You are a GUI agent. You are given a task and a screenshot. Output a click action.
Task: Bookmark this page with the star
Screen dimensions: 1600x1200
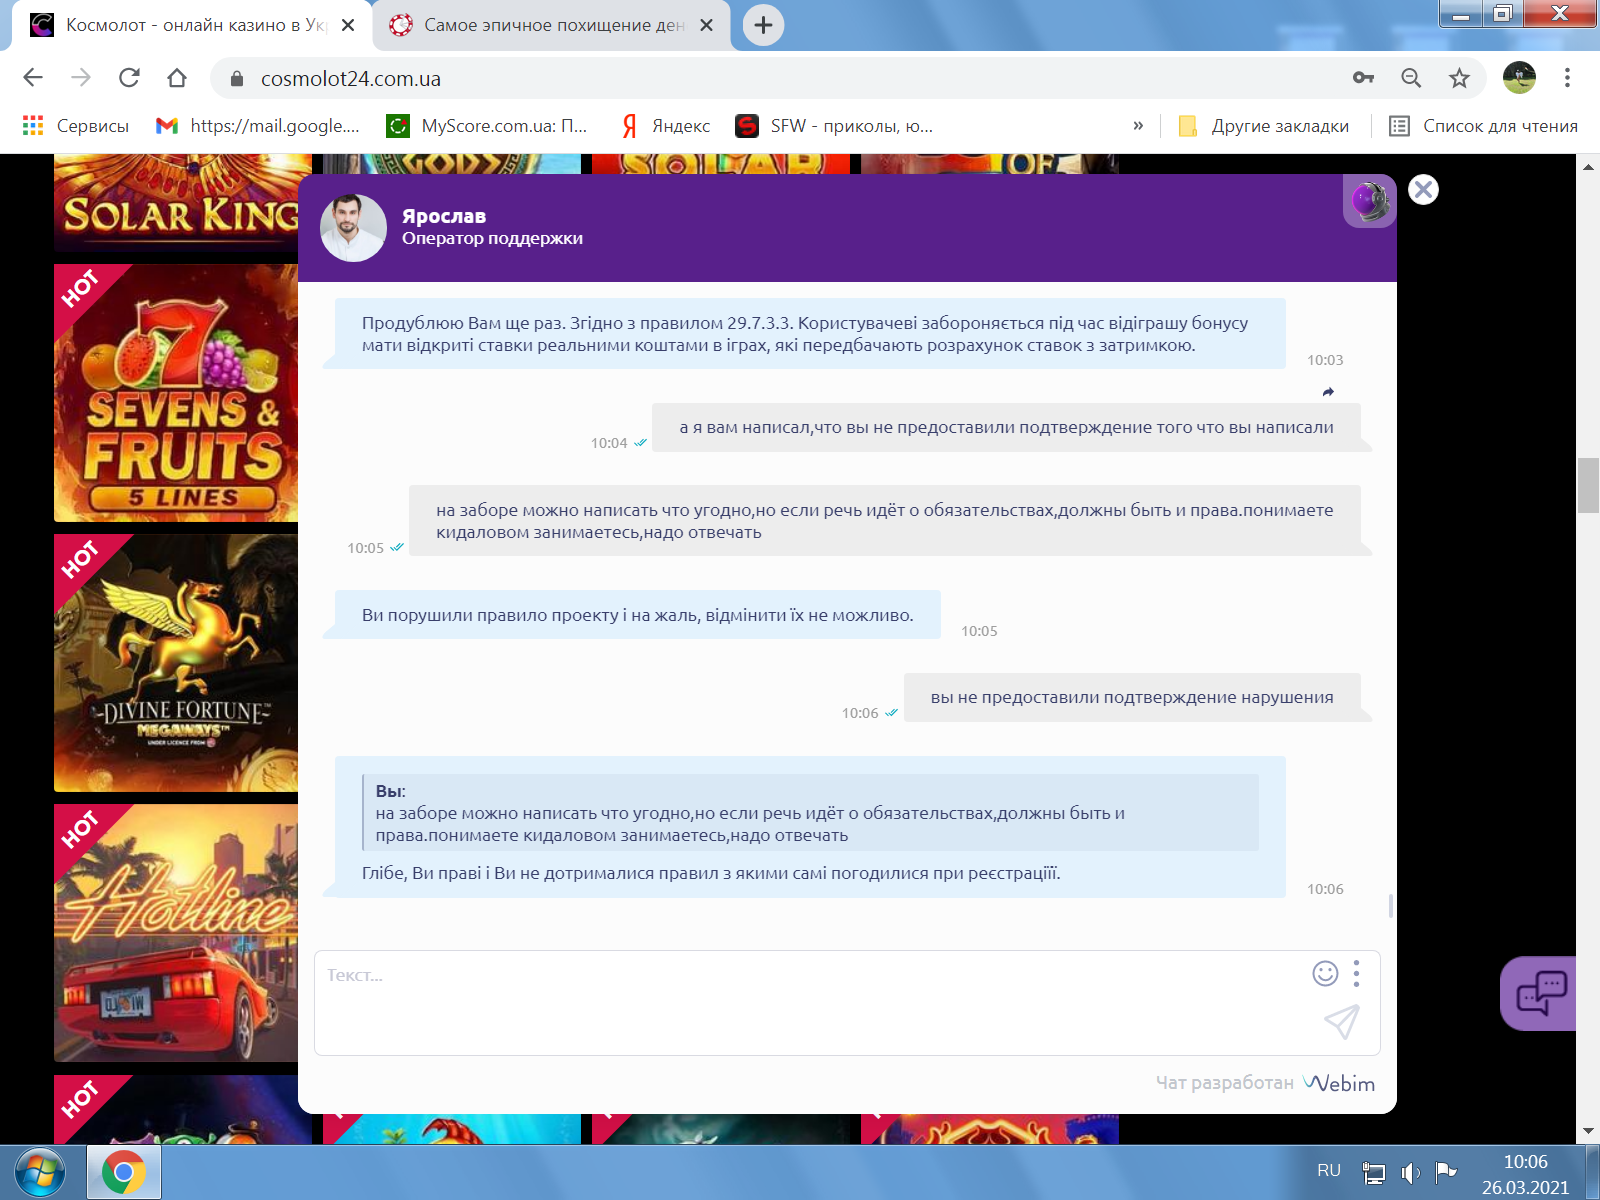1459,78
